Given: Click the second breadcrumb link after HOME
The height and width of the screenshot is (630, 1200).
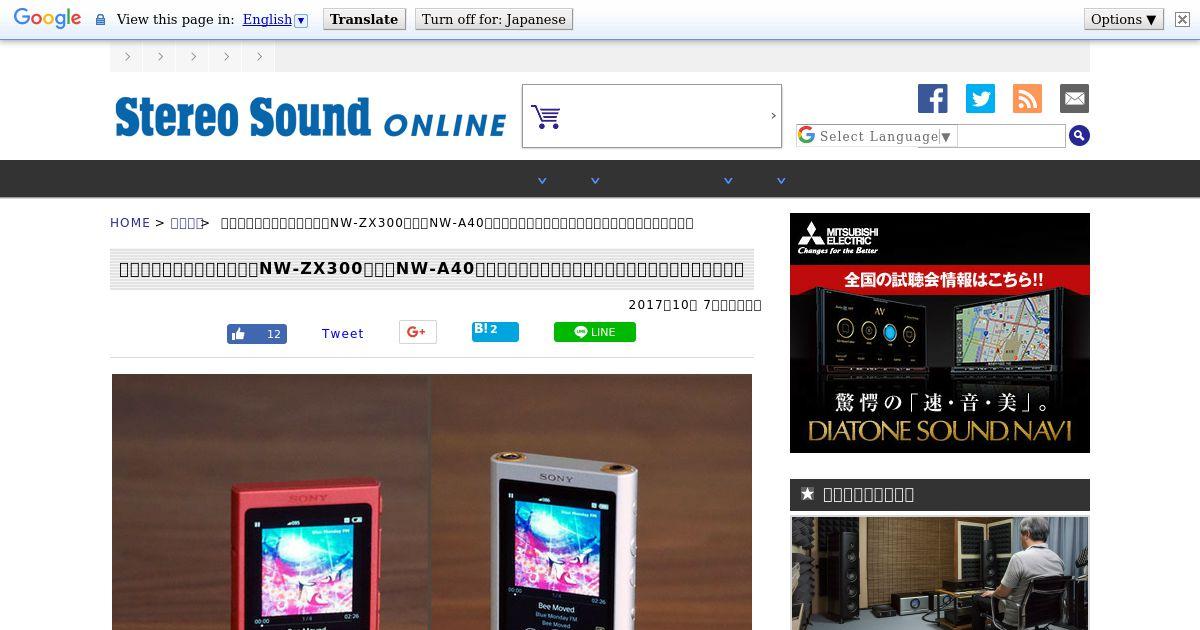Looking at the screenshot, I should tap(186, 223).
